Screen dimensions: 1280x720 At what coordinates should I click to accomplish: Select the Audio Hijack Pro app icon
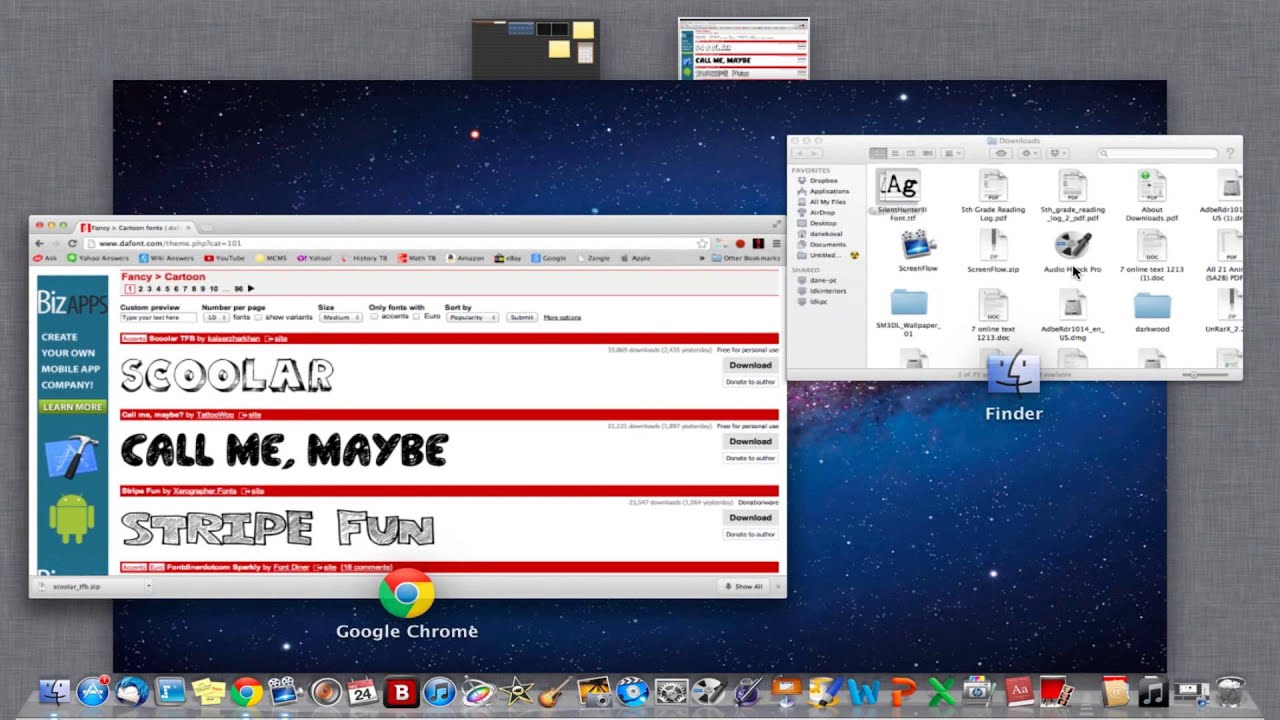[1072, 251]
